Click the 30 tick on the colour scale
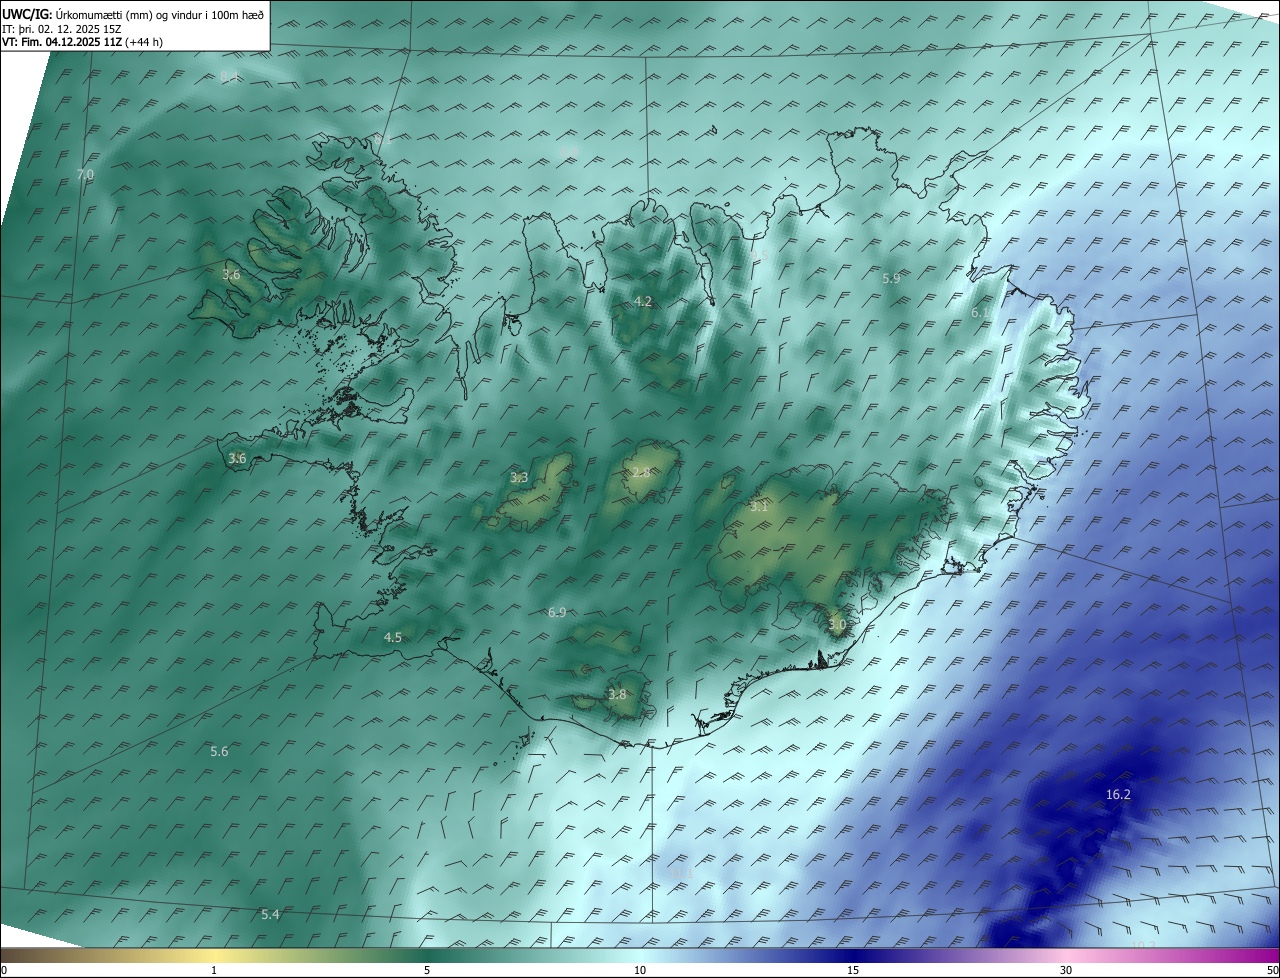Viewport: 1280px width, 978px height. point(1066,971)
